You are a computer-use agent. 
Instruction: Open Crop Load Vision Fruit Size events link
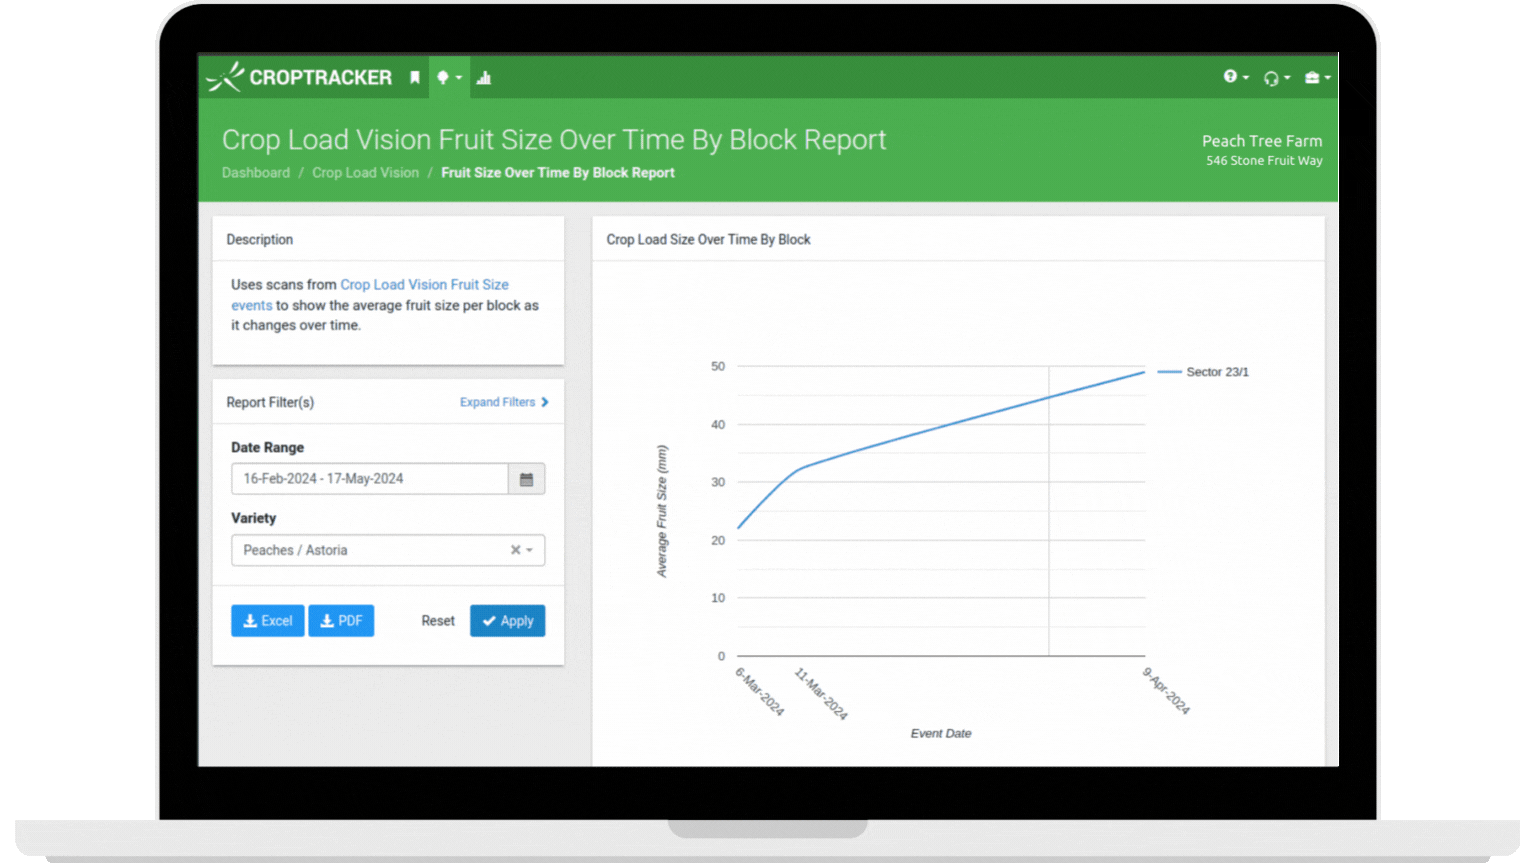[x=370, y=295]
